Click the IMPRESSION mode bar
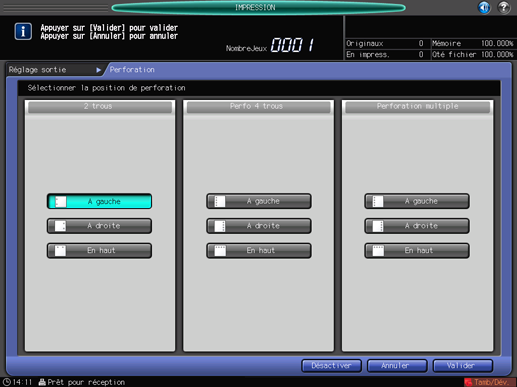 [258, 7]
